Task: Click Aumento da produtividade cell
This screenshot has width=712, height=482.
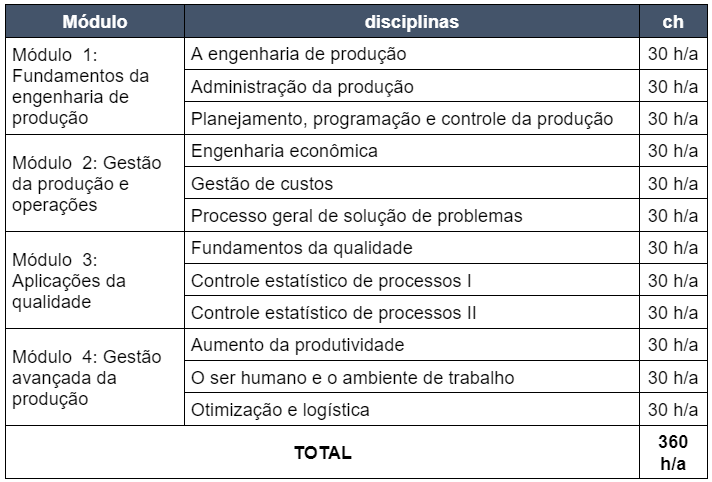Action: (x=412, y=345)
